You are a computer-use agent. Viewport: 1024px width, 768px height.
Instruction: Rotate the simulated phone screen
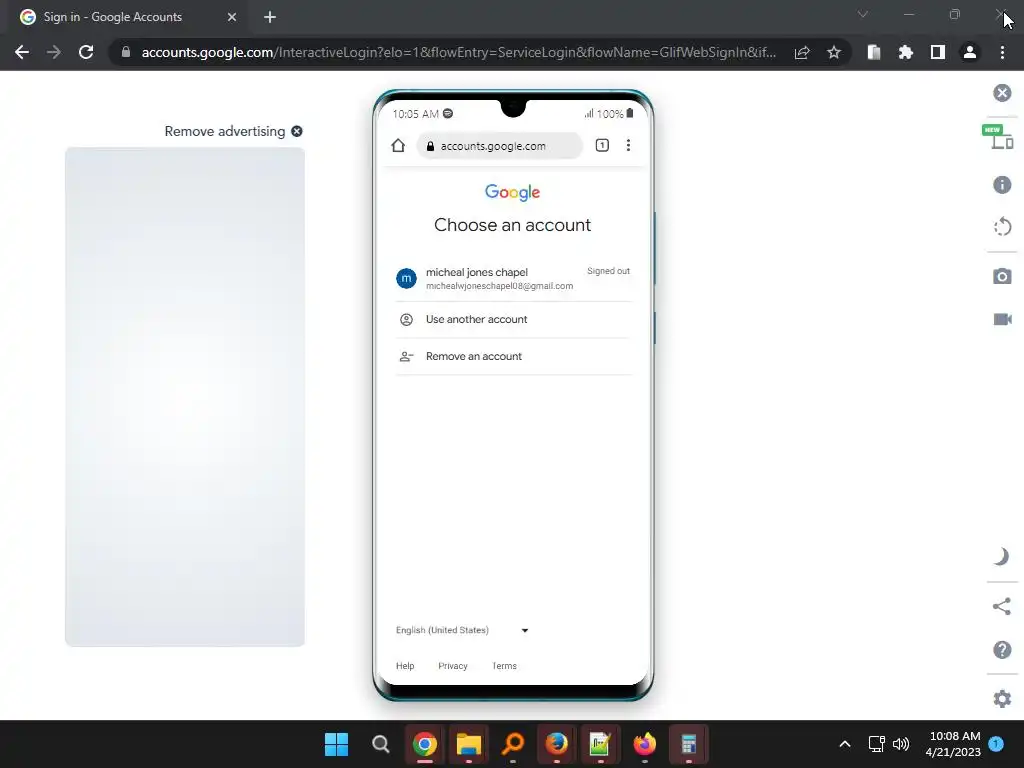tap(1002, 227)
